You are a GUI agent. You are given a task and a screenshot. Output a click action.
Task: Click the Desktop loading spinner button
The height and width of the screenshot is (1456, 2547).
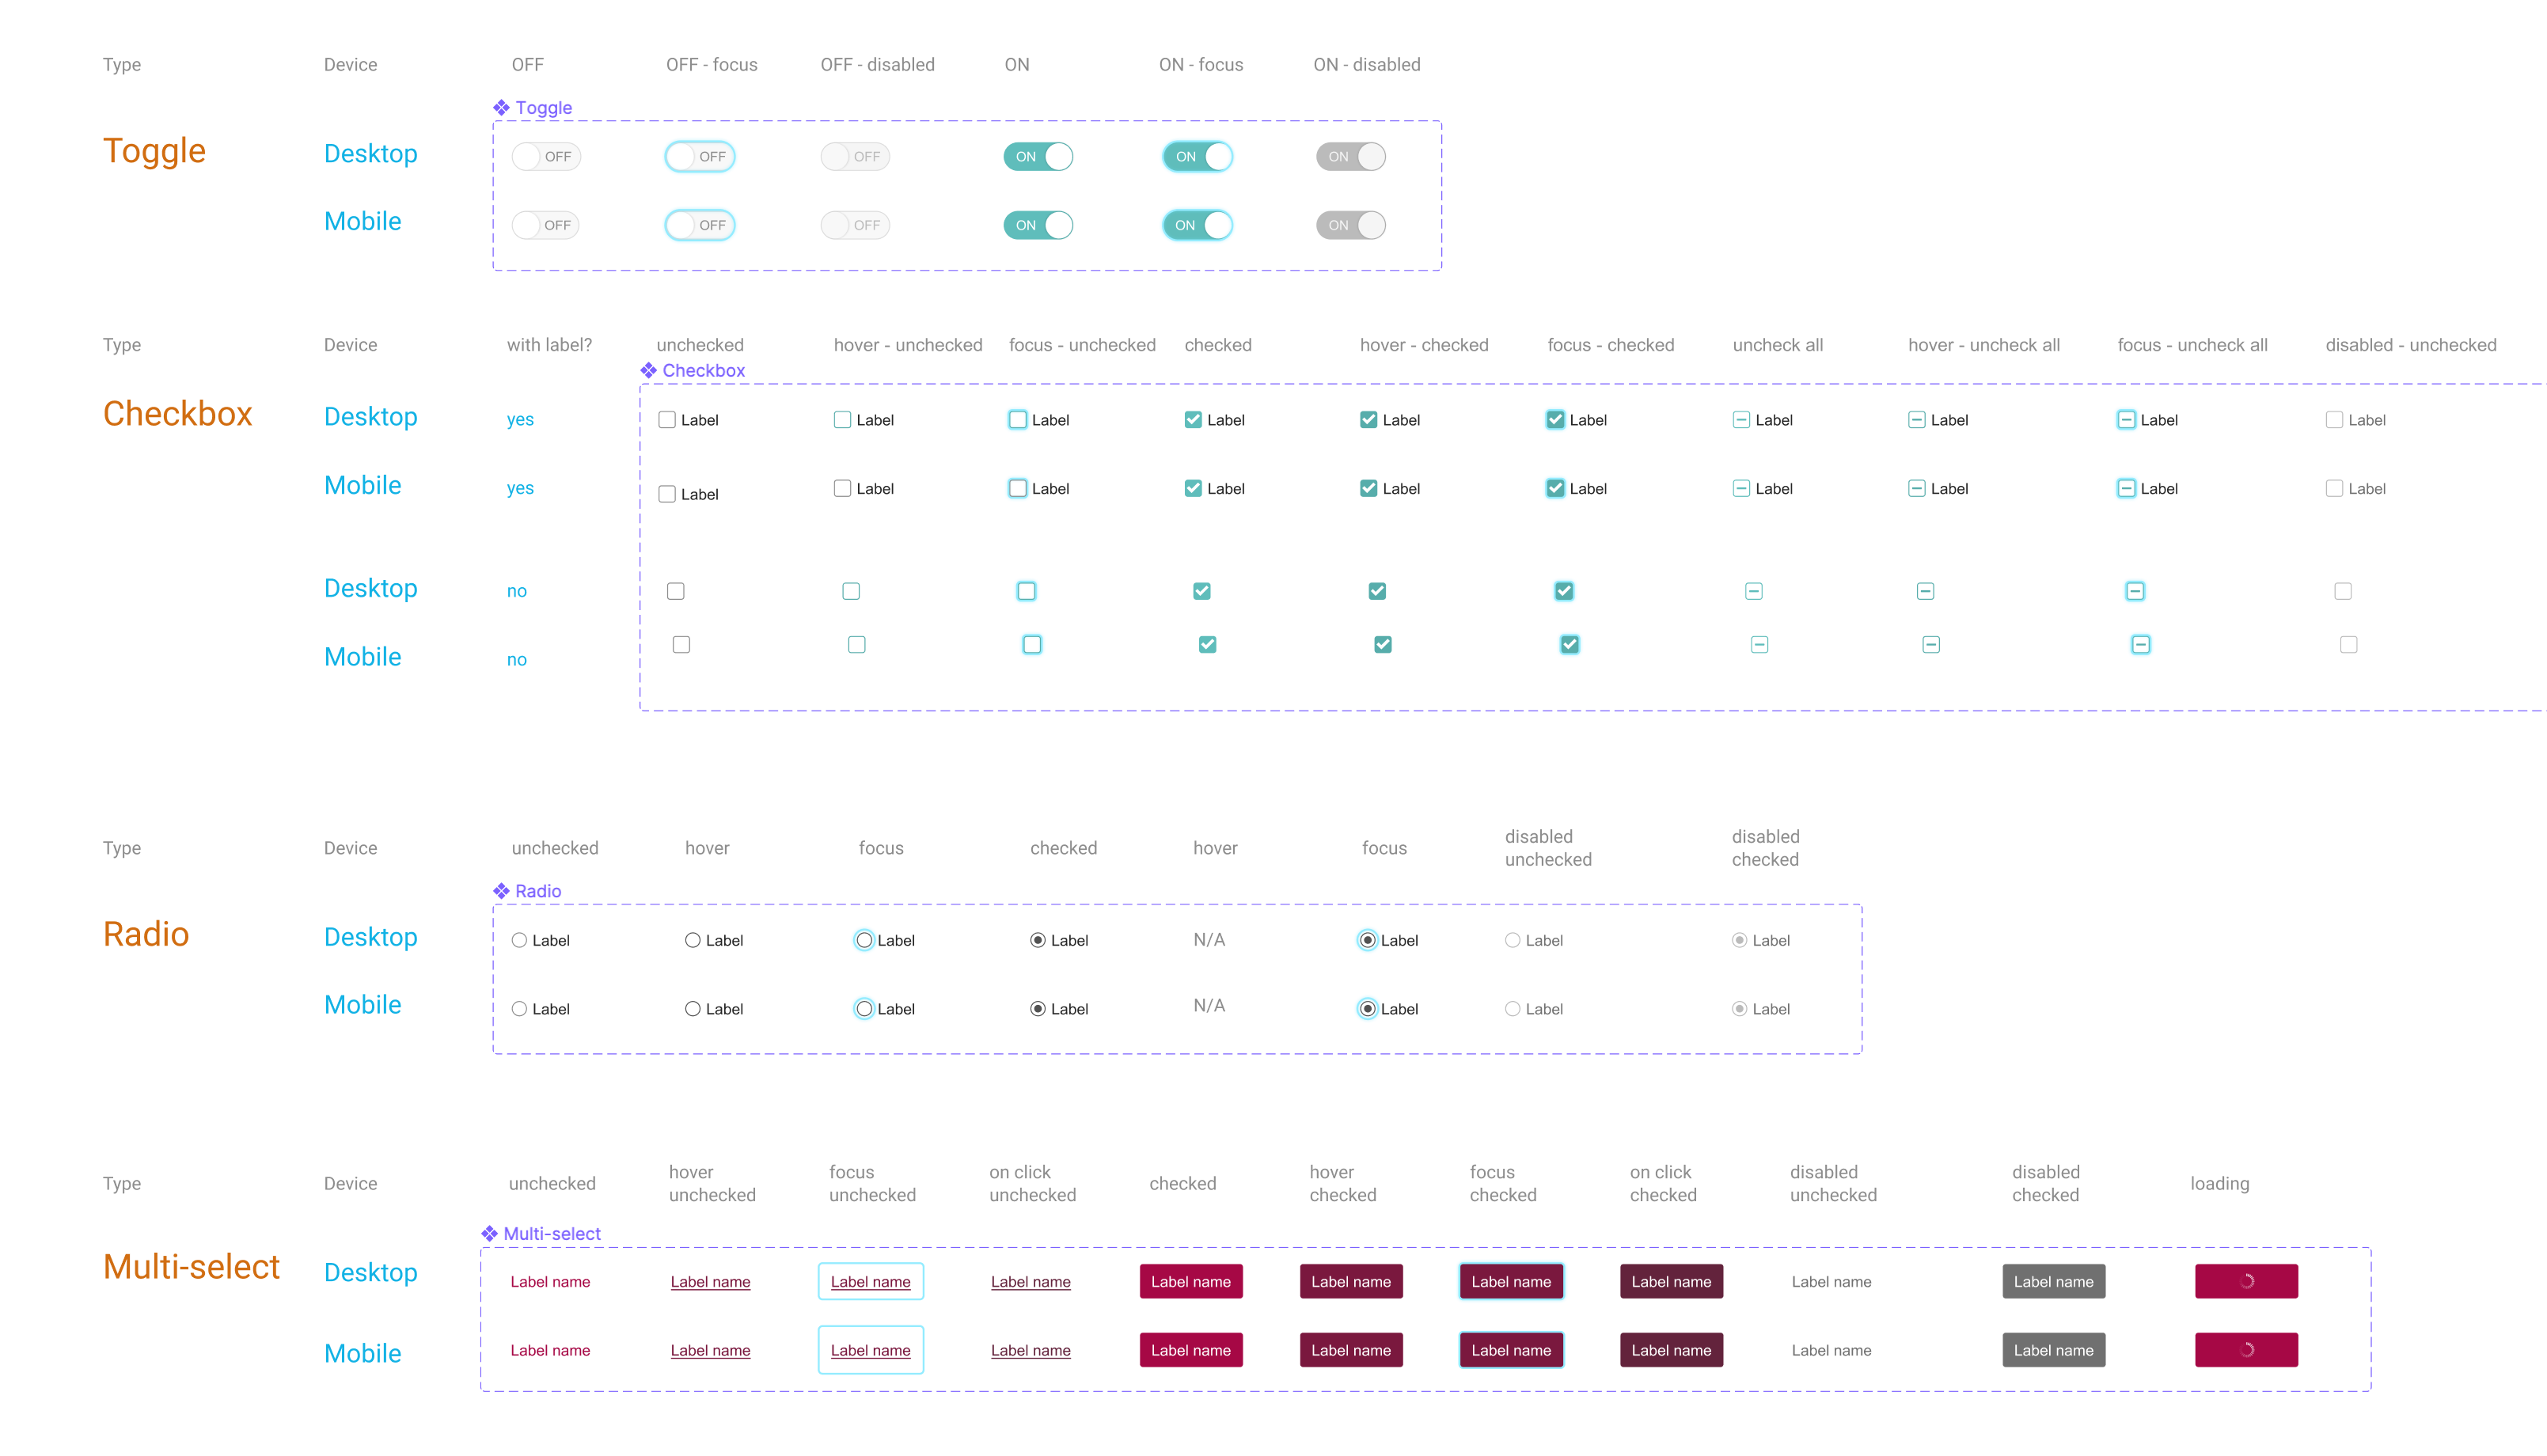pyautogui.click(x=2246, y=1281)
